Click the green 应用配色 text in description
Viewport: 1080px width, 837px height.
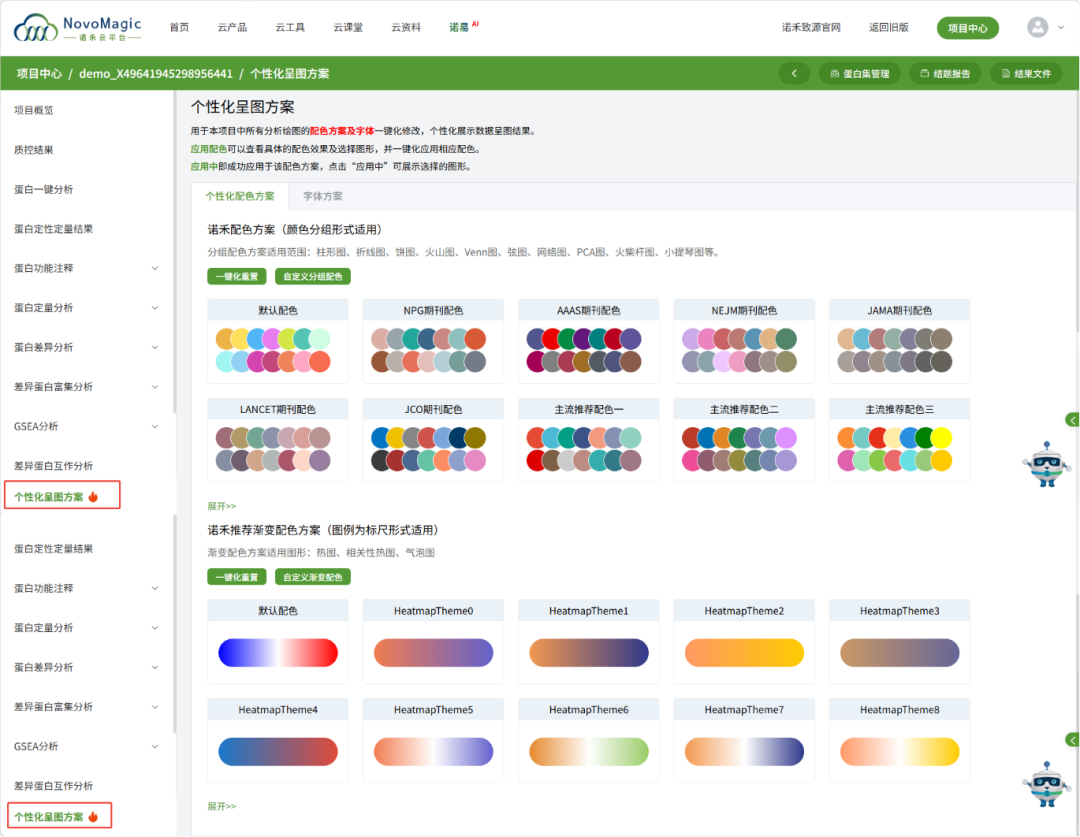[x=209, y=149]
